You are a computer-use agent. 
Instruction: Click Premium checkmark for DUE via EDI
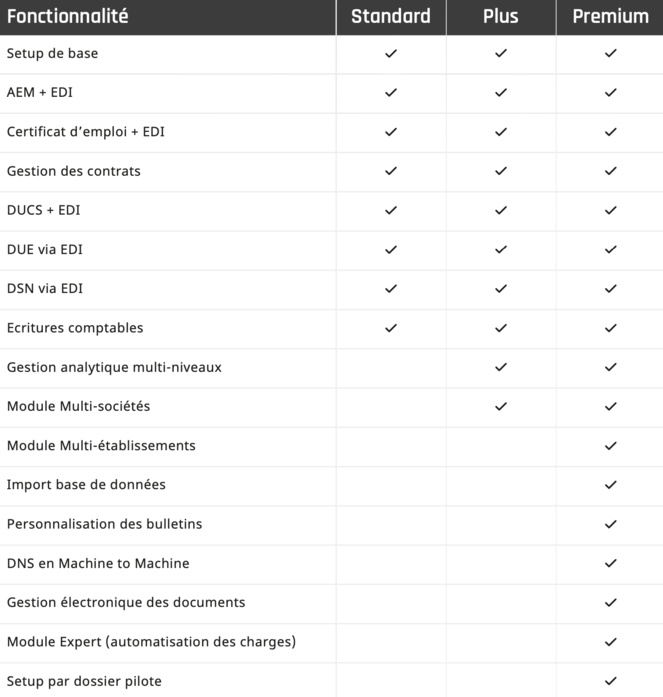(x=611, y=249)
